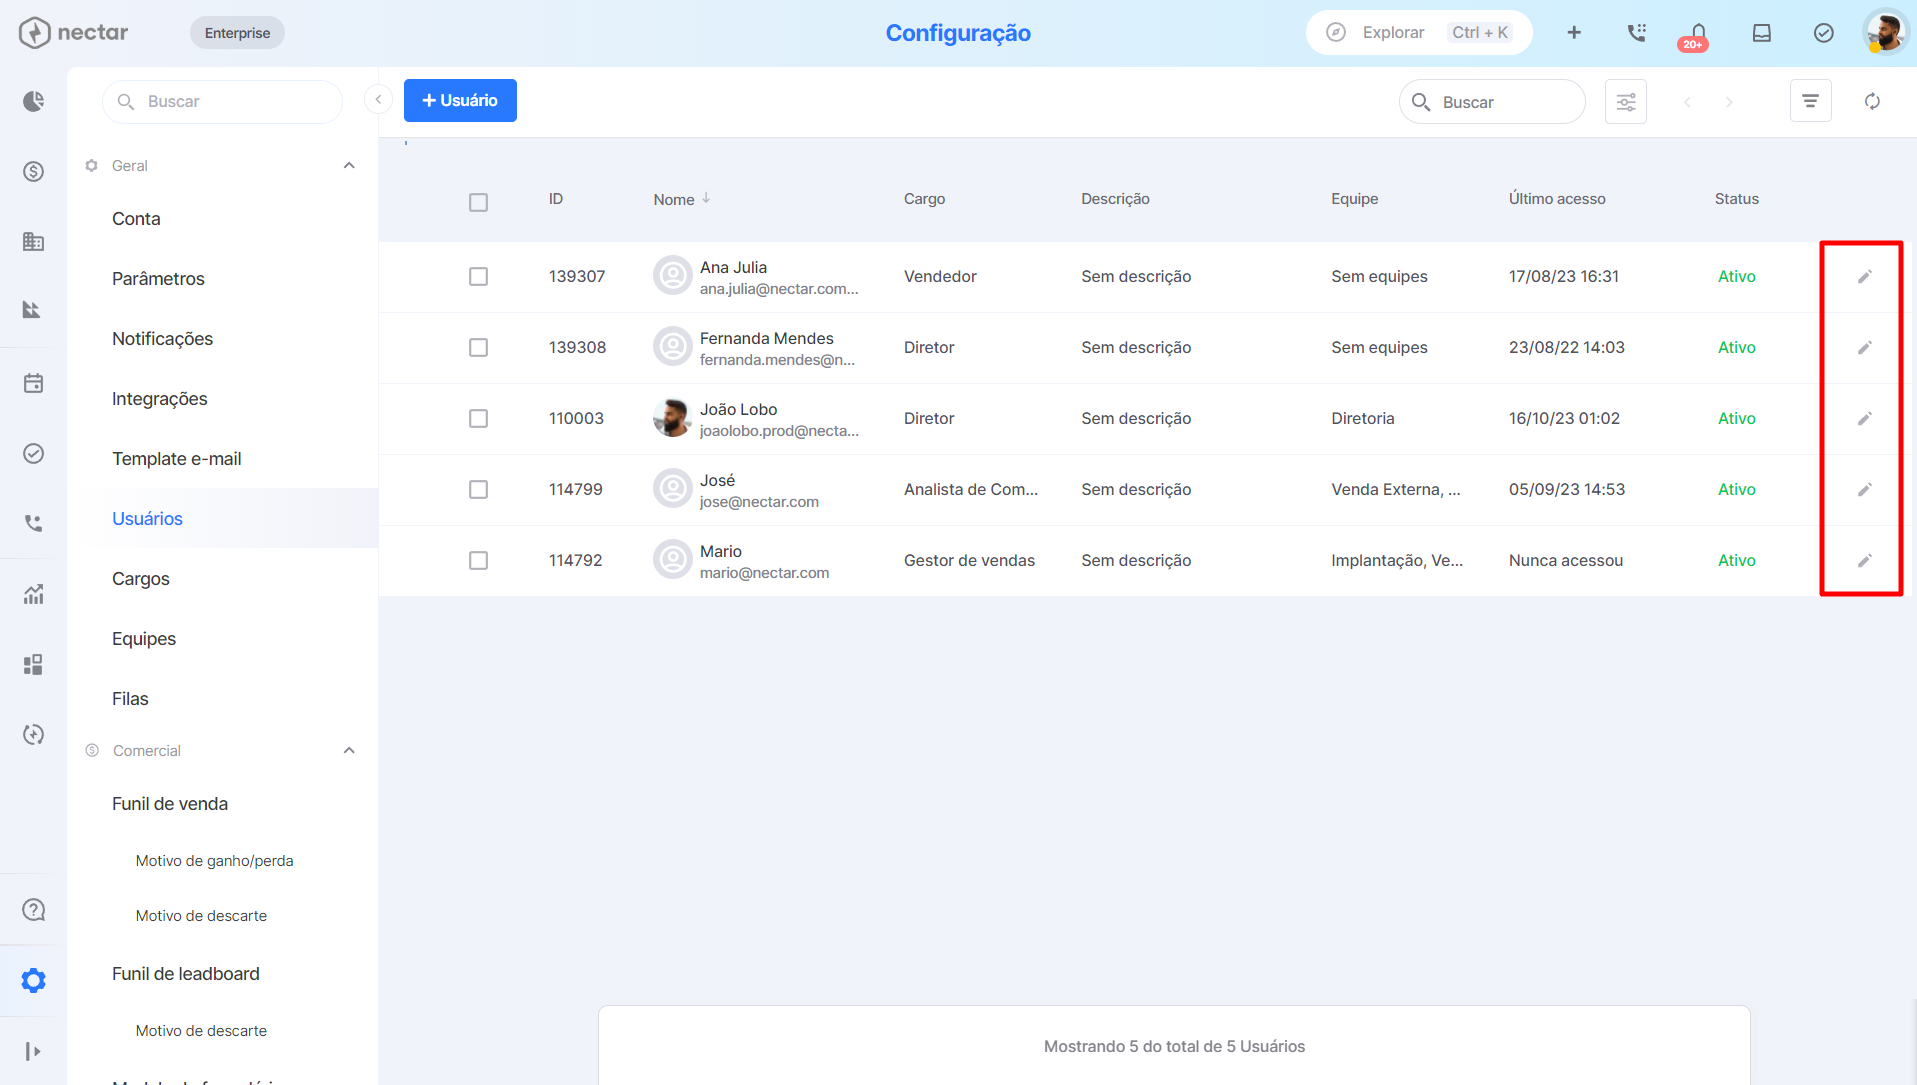
Task: Edit Fernanda Mendes with the pencil icon
Action: [x=1865, y=347]
